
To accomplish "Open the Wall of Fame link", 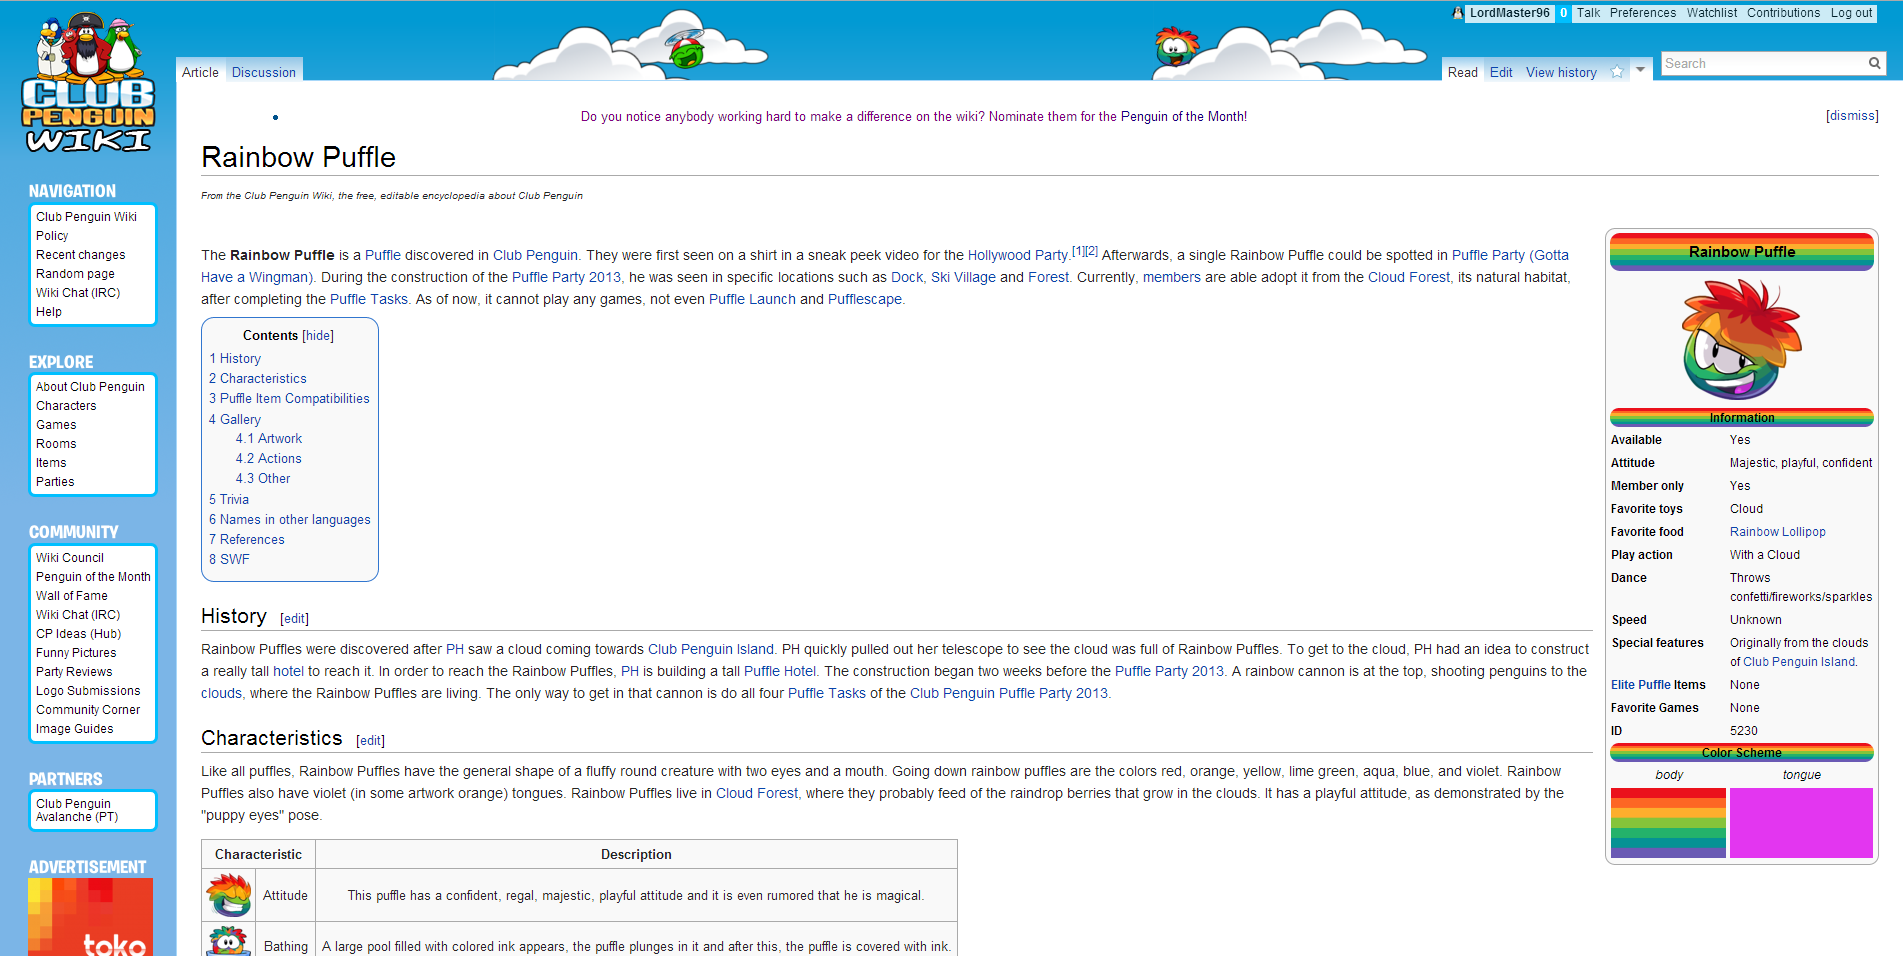I will point(72,596).
